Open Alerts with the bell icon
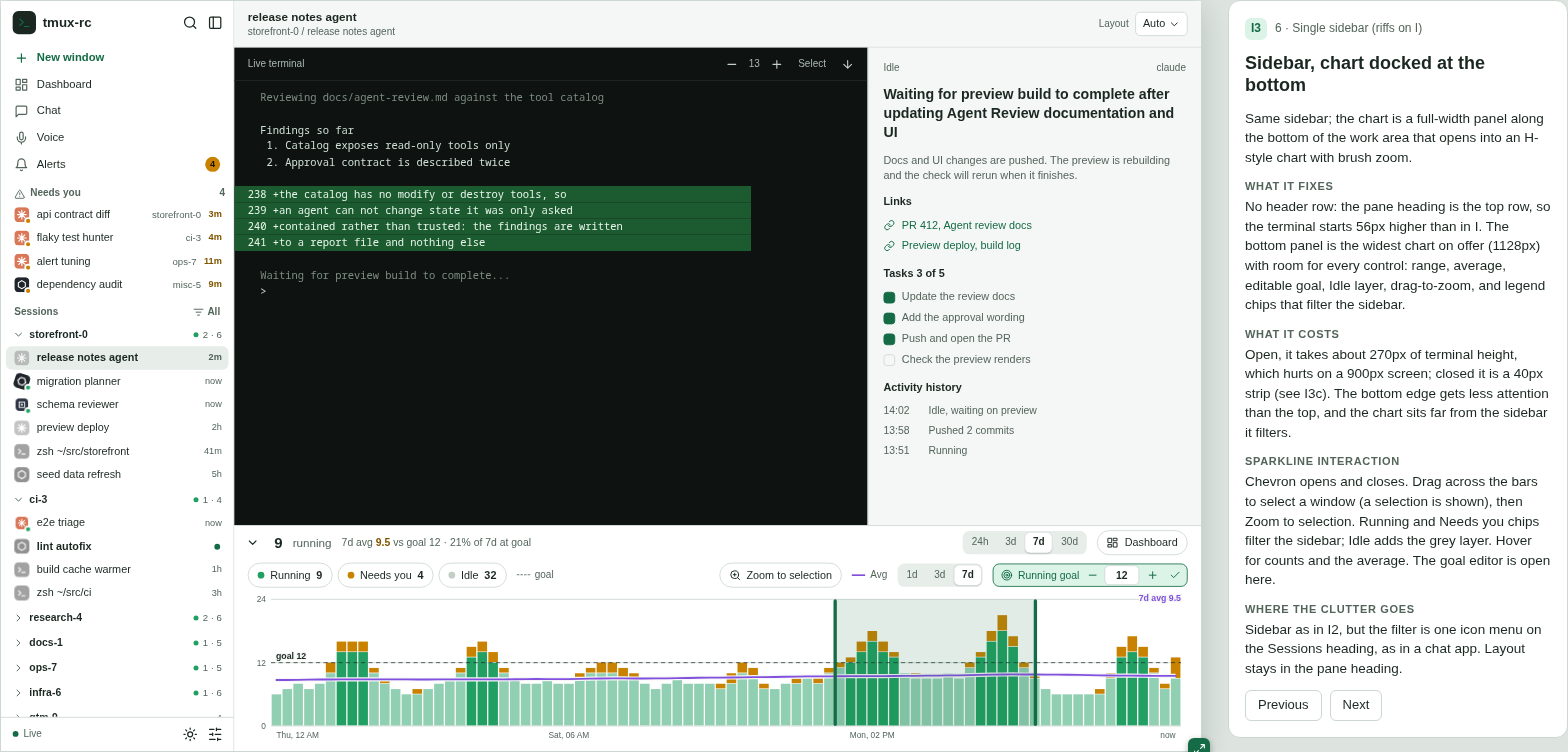Screen dimensions: 1568x752 point(117,164)
